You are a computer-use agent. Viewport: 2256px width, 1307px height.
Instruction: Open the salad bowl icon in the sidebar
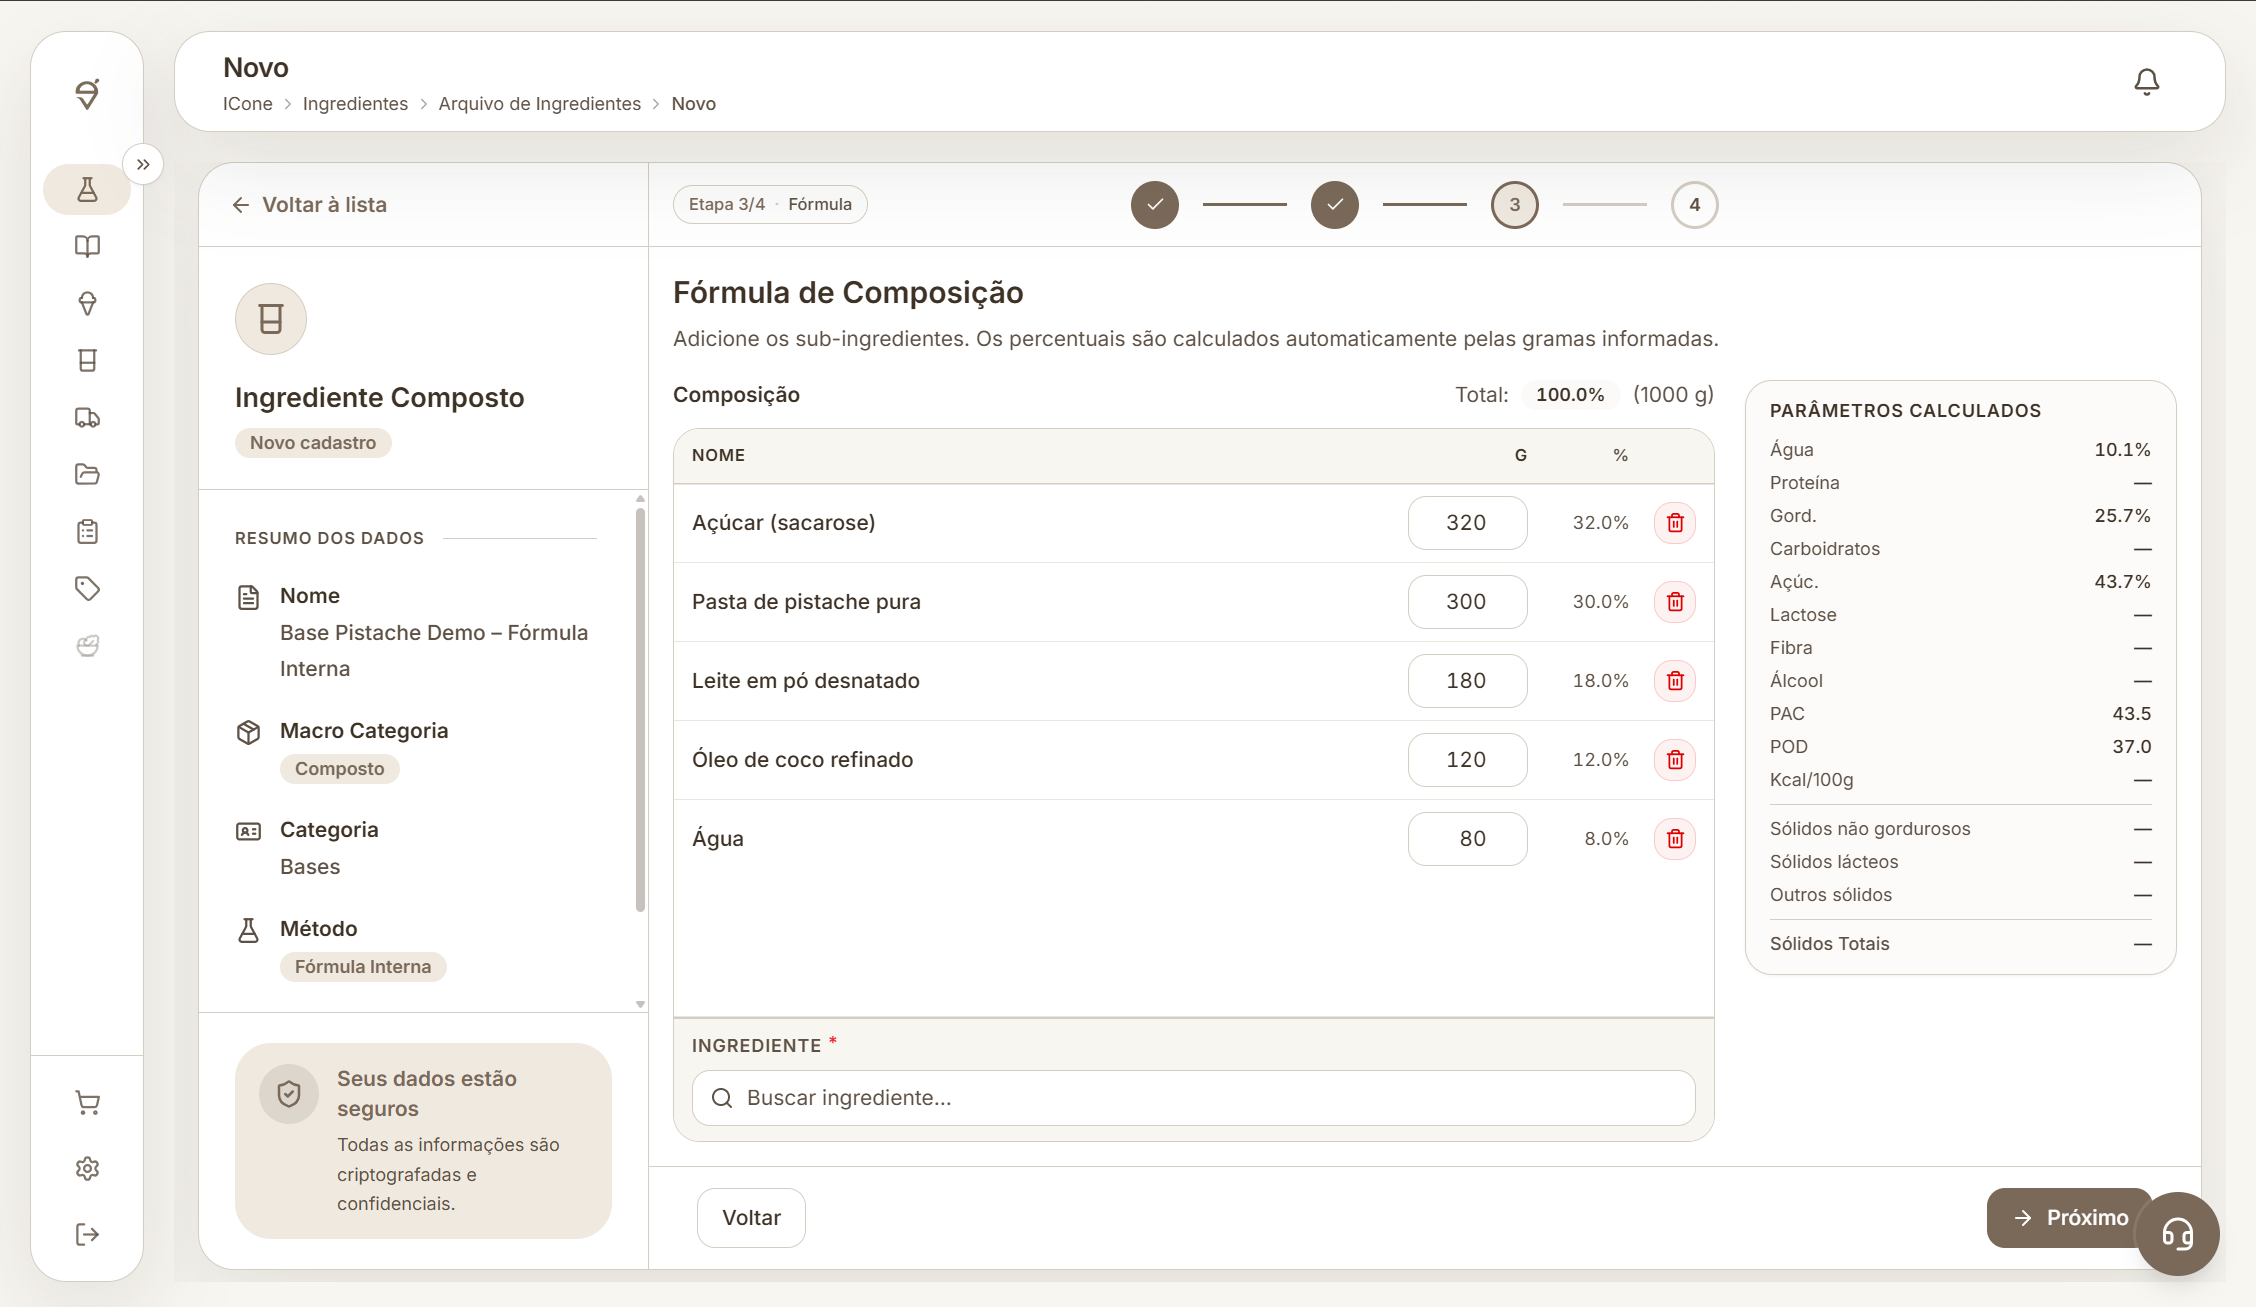click(87, 645)
